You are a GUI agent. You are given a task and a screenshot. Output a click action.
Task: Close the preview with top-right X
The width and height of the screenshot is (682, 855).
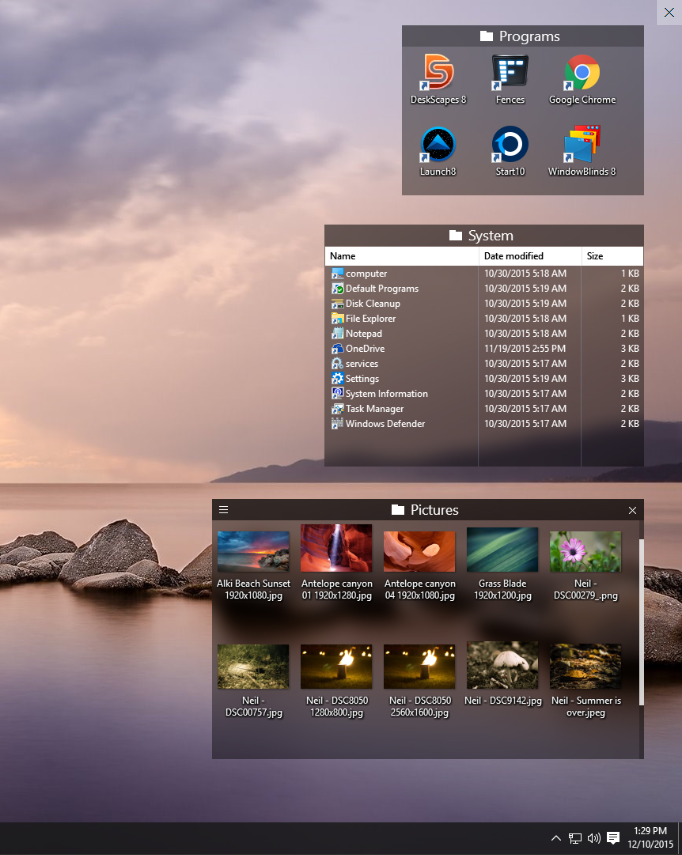point(669,12)
